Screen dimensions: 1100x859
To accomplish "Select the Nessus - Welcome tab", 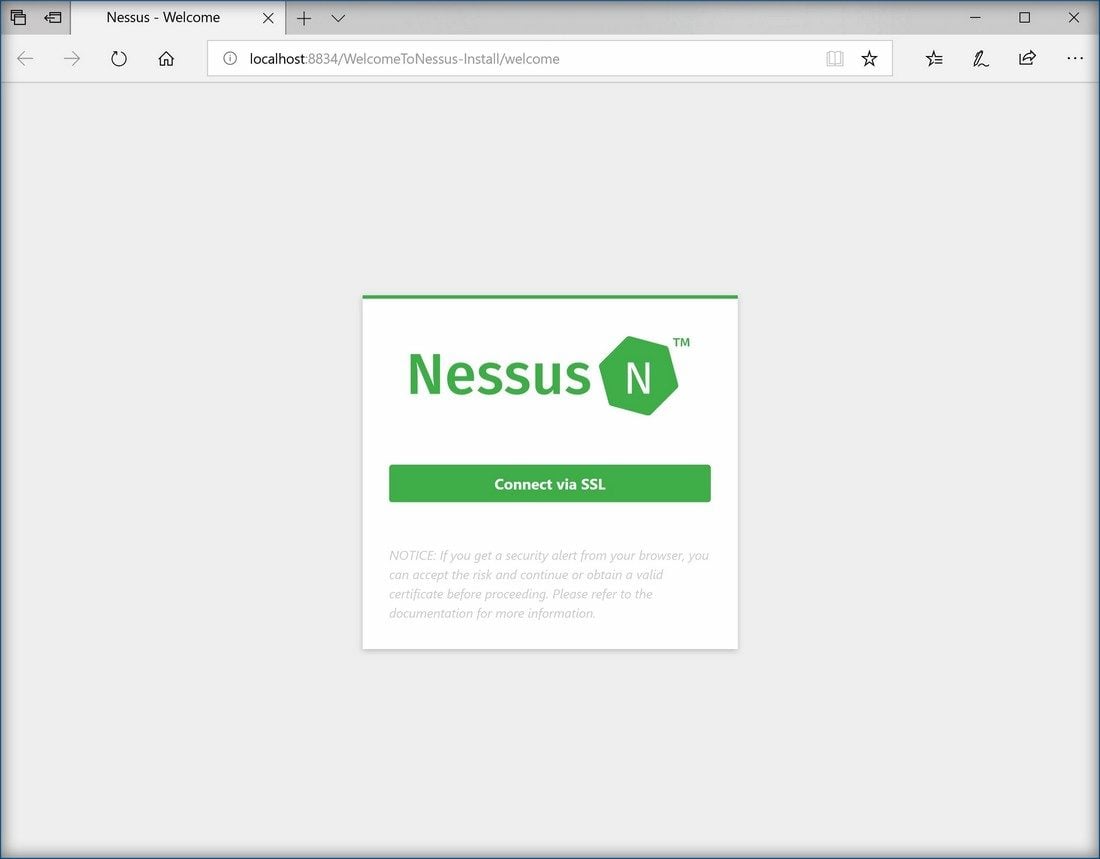I will (x=163, y=18).
